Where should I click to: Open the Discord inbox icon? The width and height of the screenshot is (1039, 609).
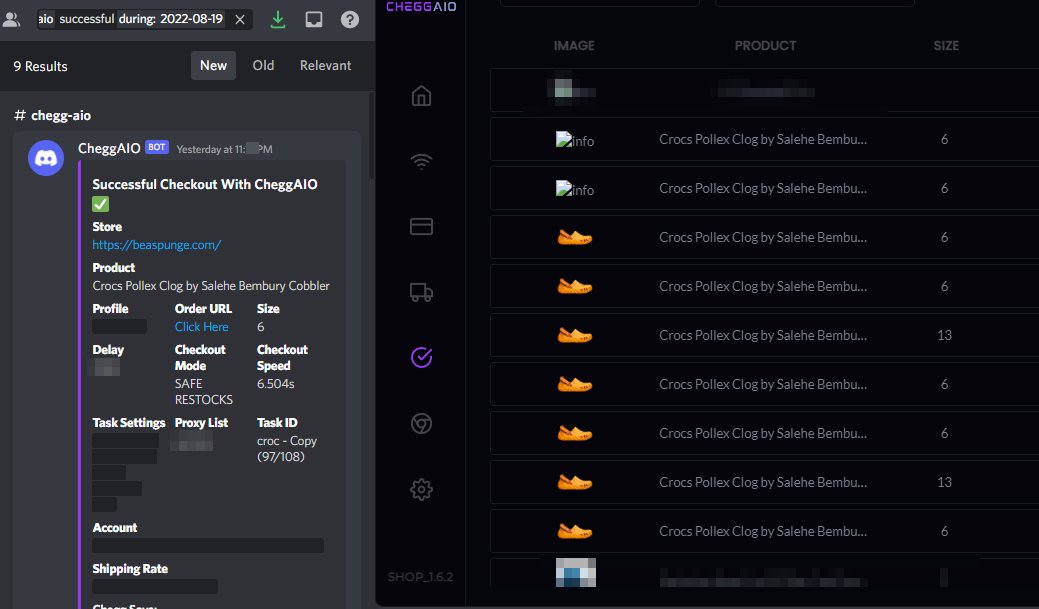click(313, 19)
